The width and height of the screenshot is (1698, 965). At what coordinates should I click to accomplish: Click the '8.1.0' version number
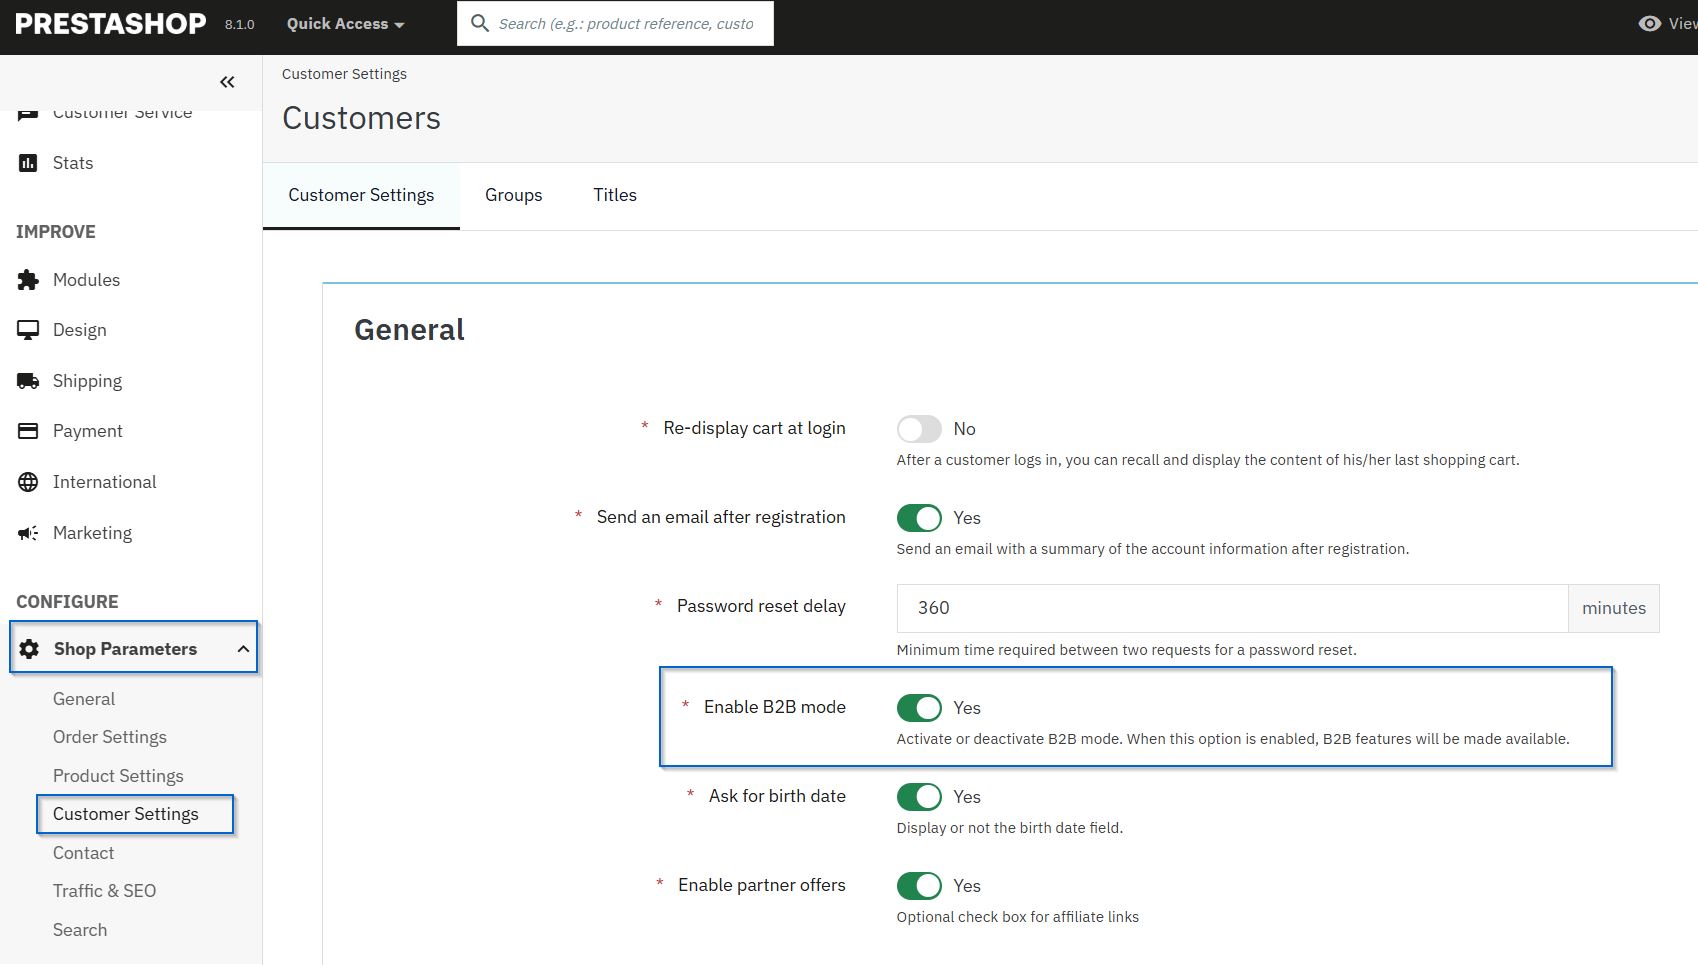240,25
